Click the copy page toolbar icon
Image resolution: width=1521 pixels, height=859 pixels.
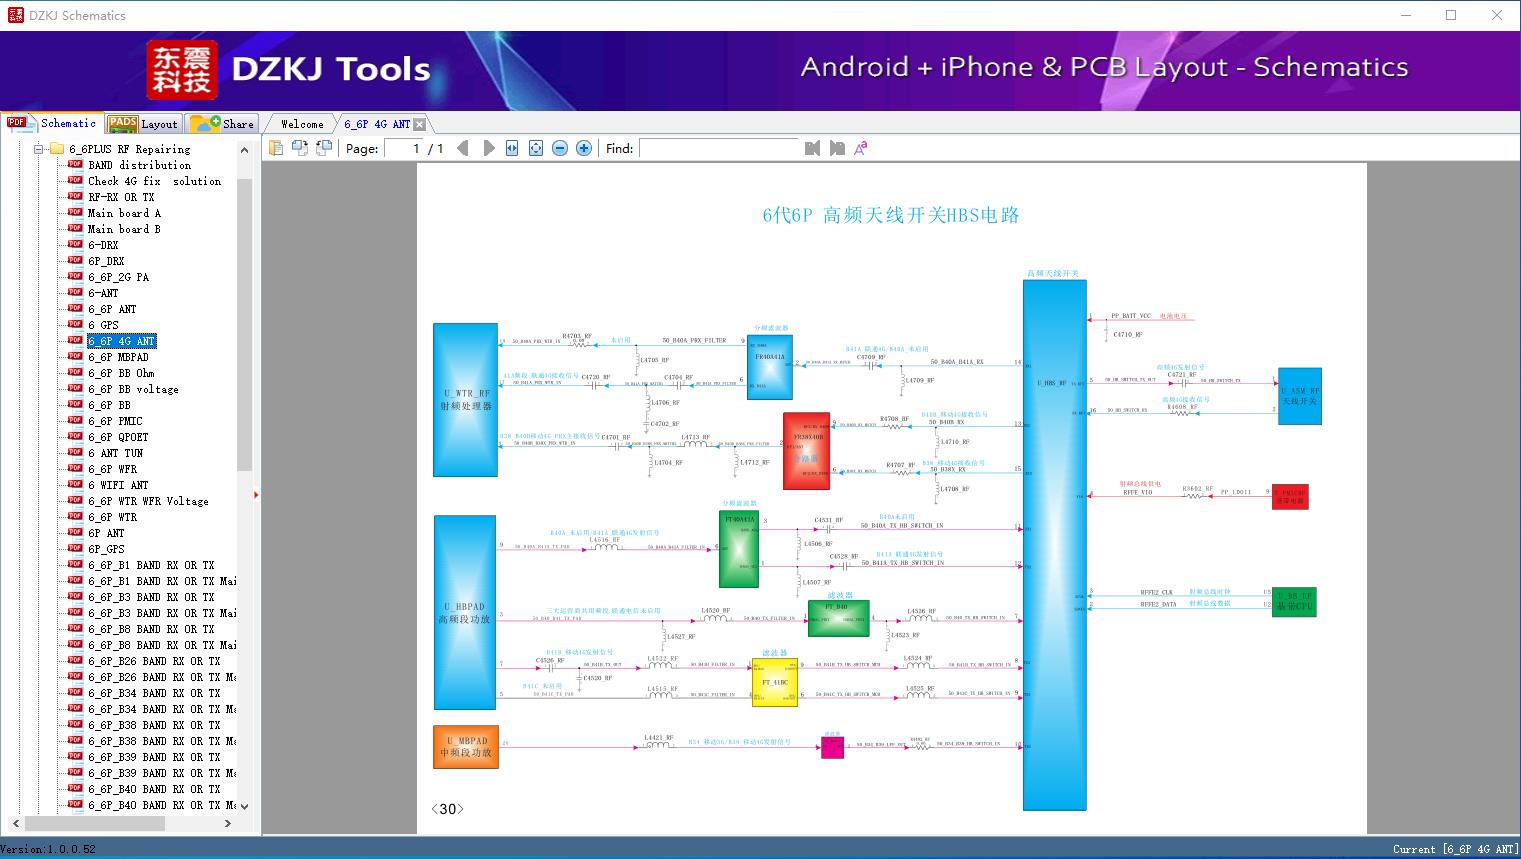coord(276,148)
